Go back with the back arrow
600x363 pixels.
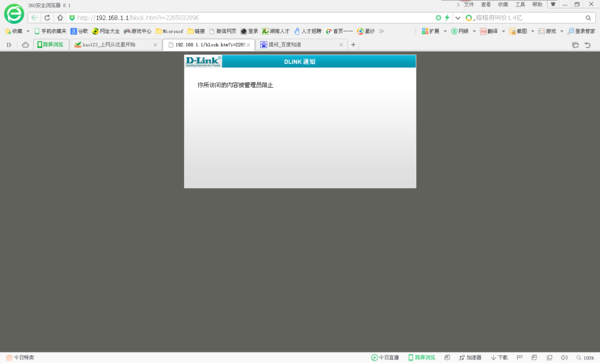(34, 18)
